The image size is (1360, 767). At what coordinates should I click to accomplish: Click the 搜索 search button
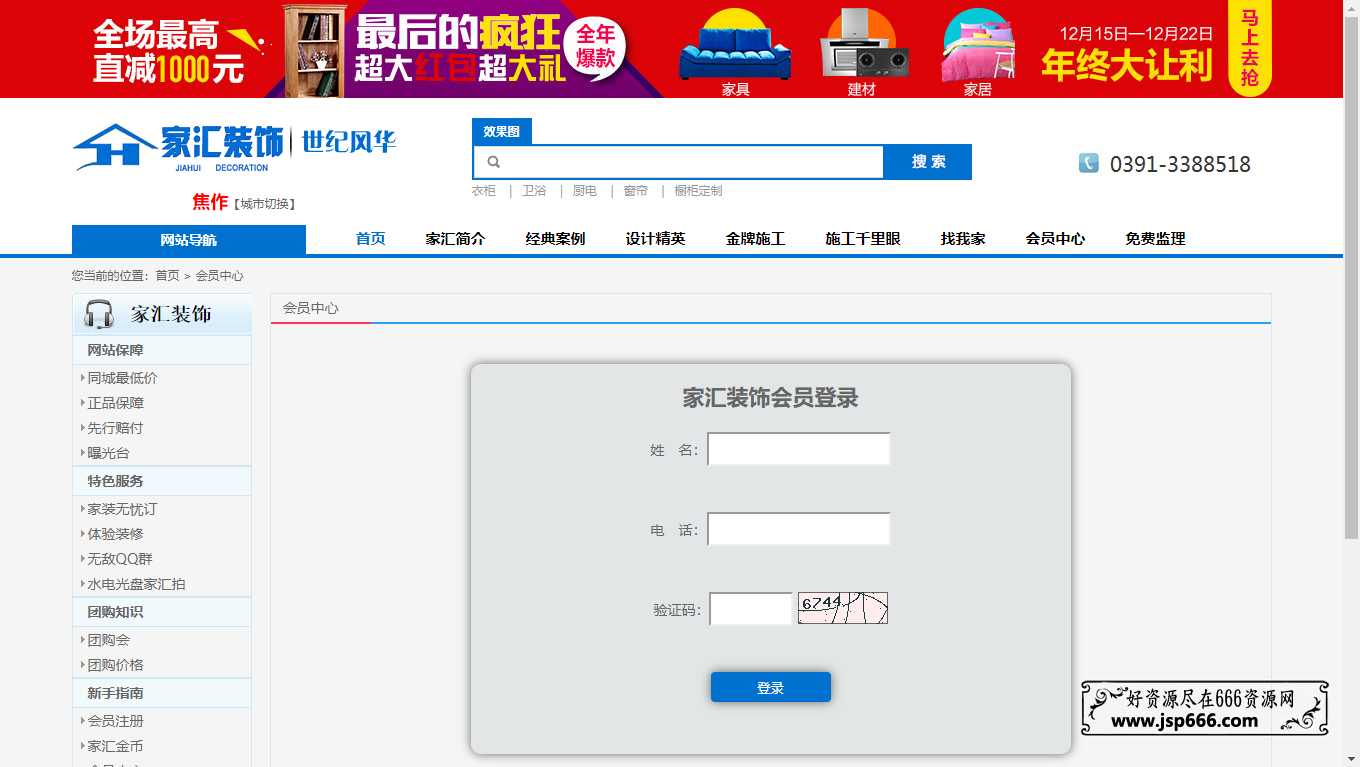[x=928, y=162]
